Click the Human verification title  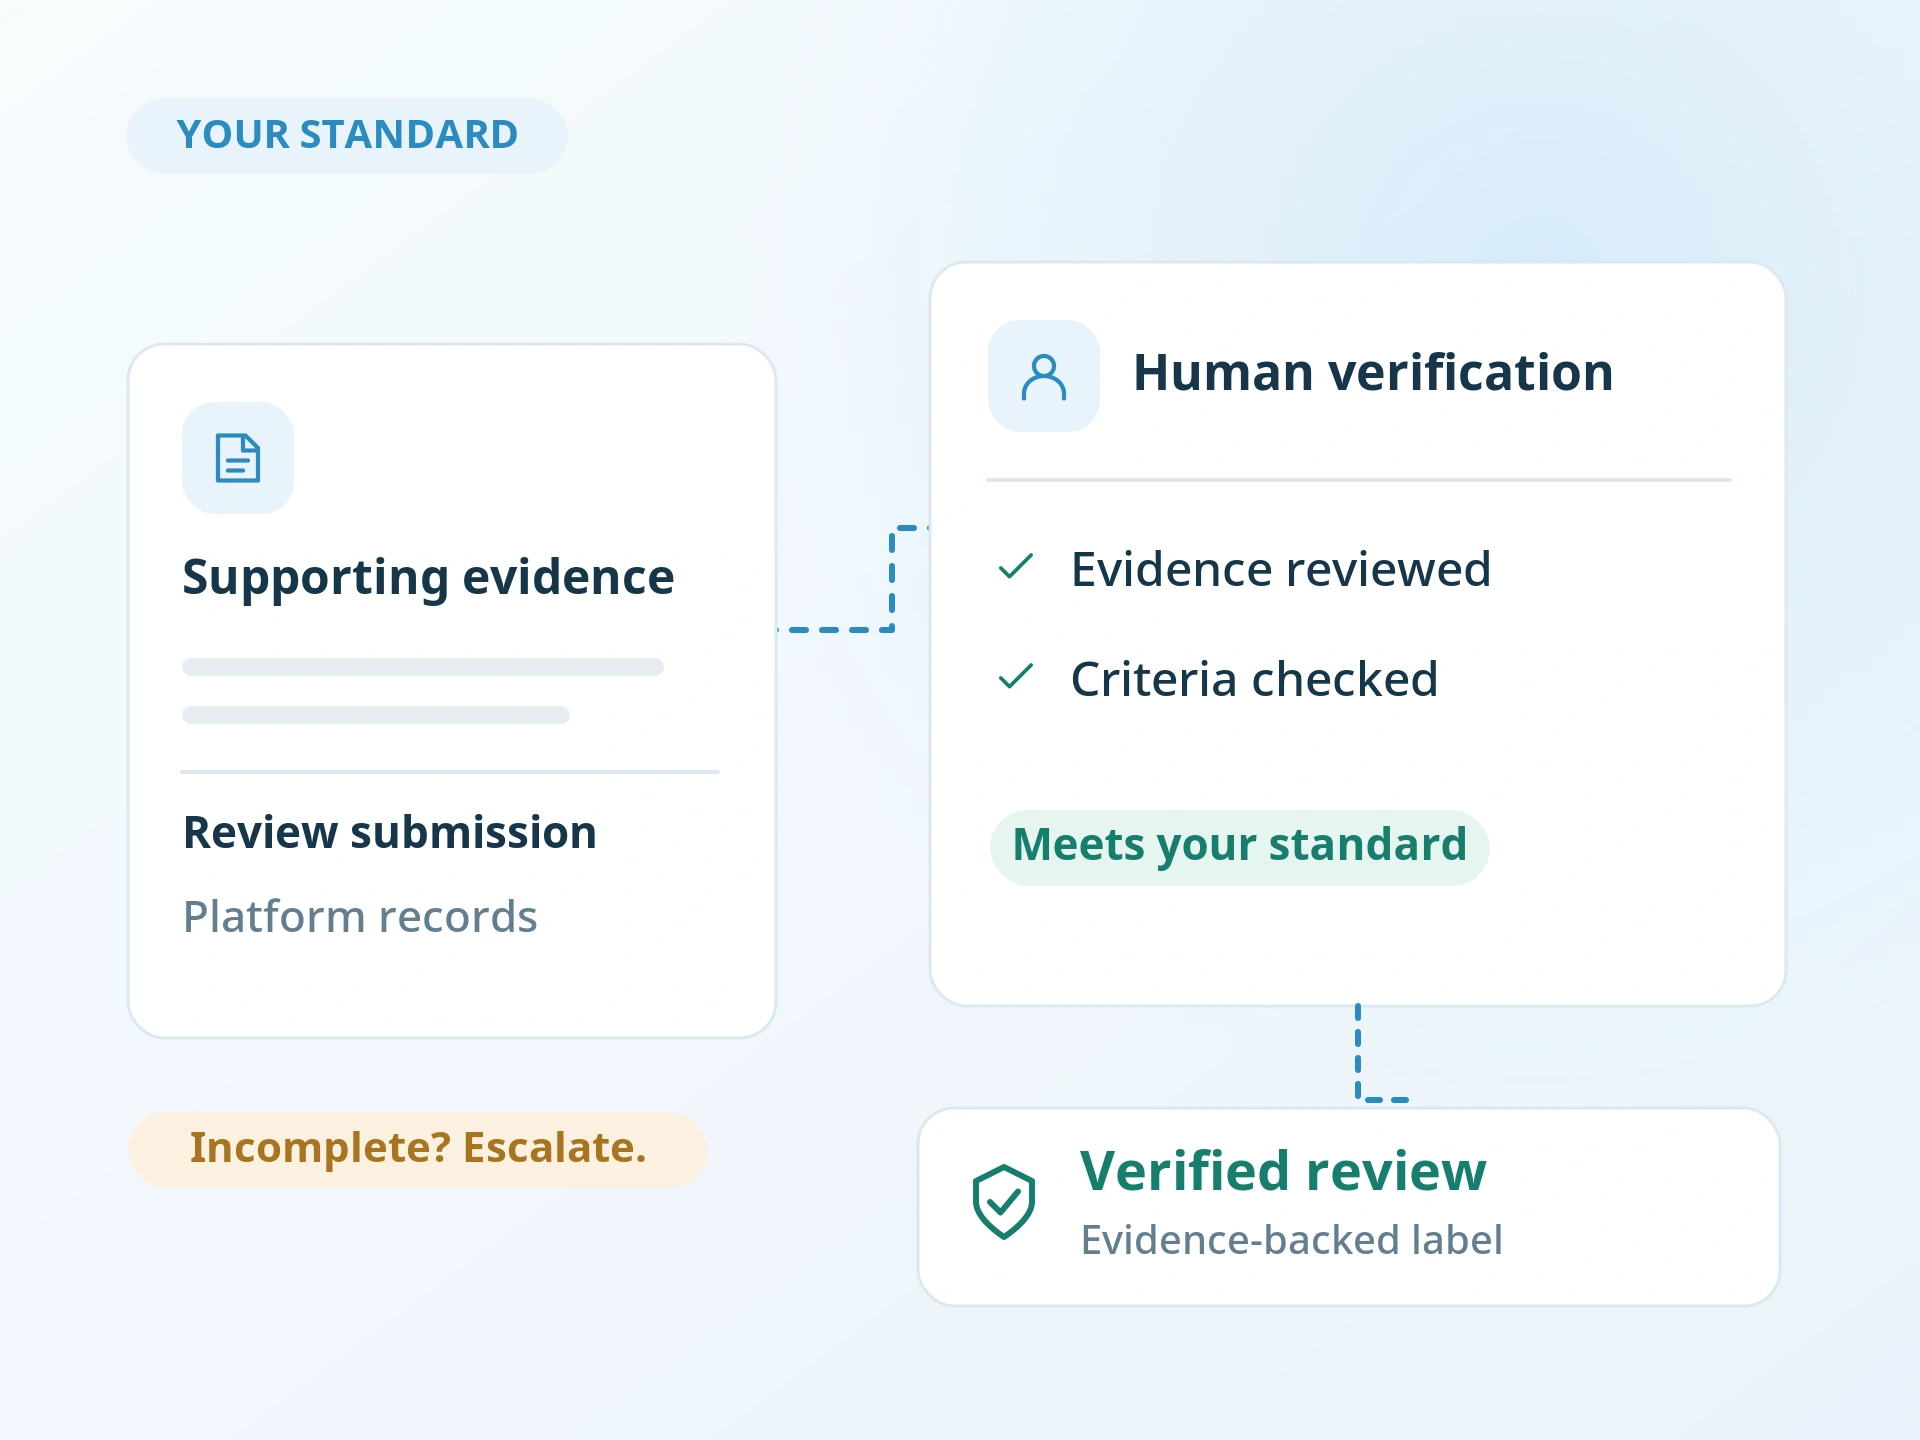[x=1373, y=373]
